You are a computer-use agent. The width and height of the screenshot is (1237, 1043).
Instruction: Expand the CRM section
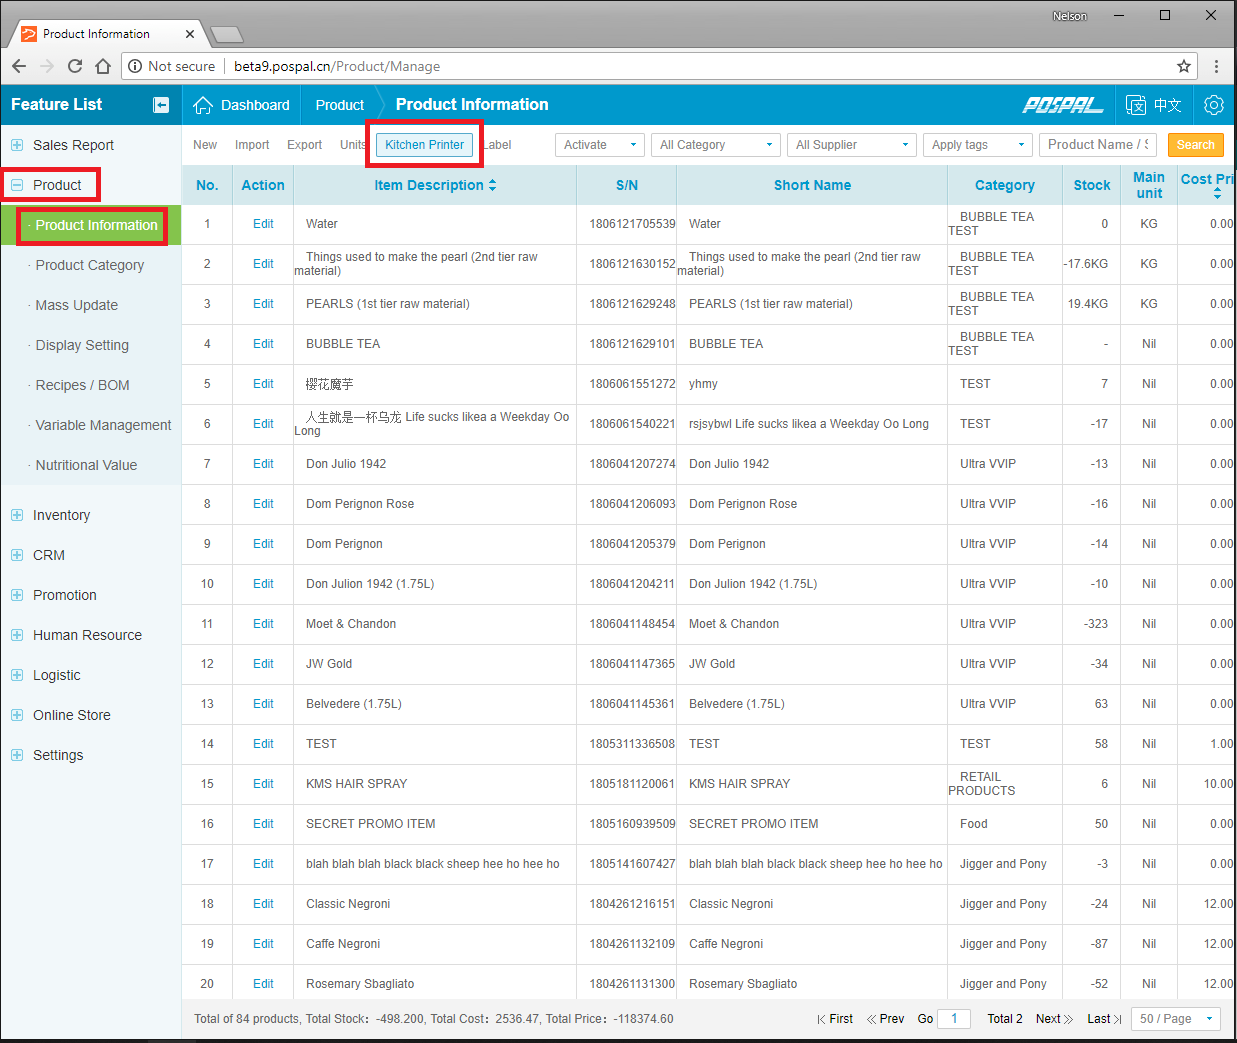pyautogui.click(x=17, y=555)
